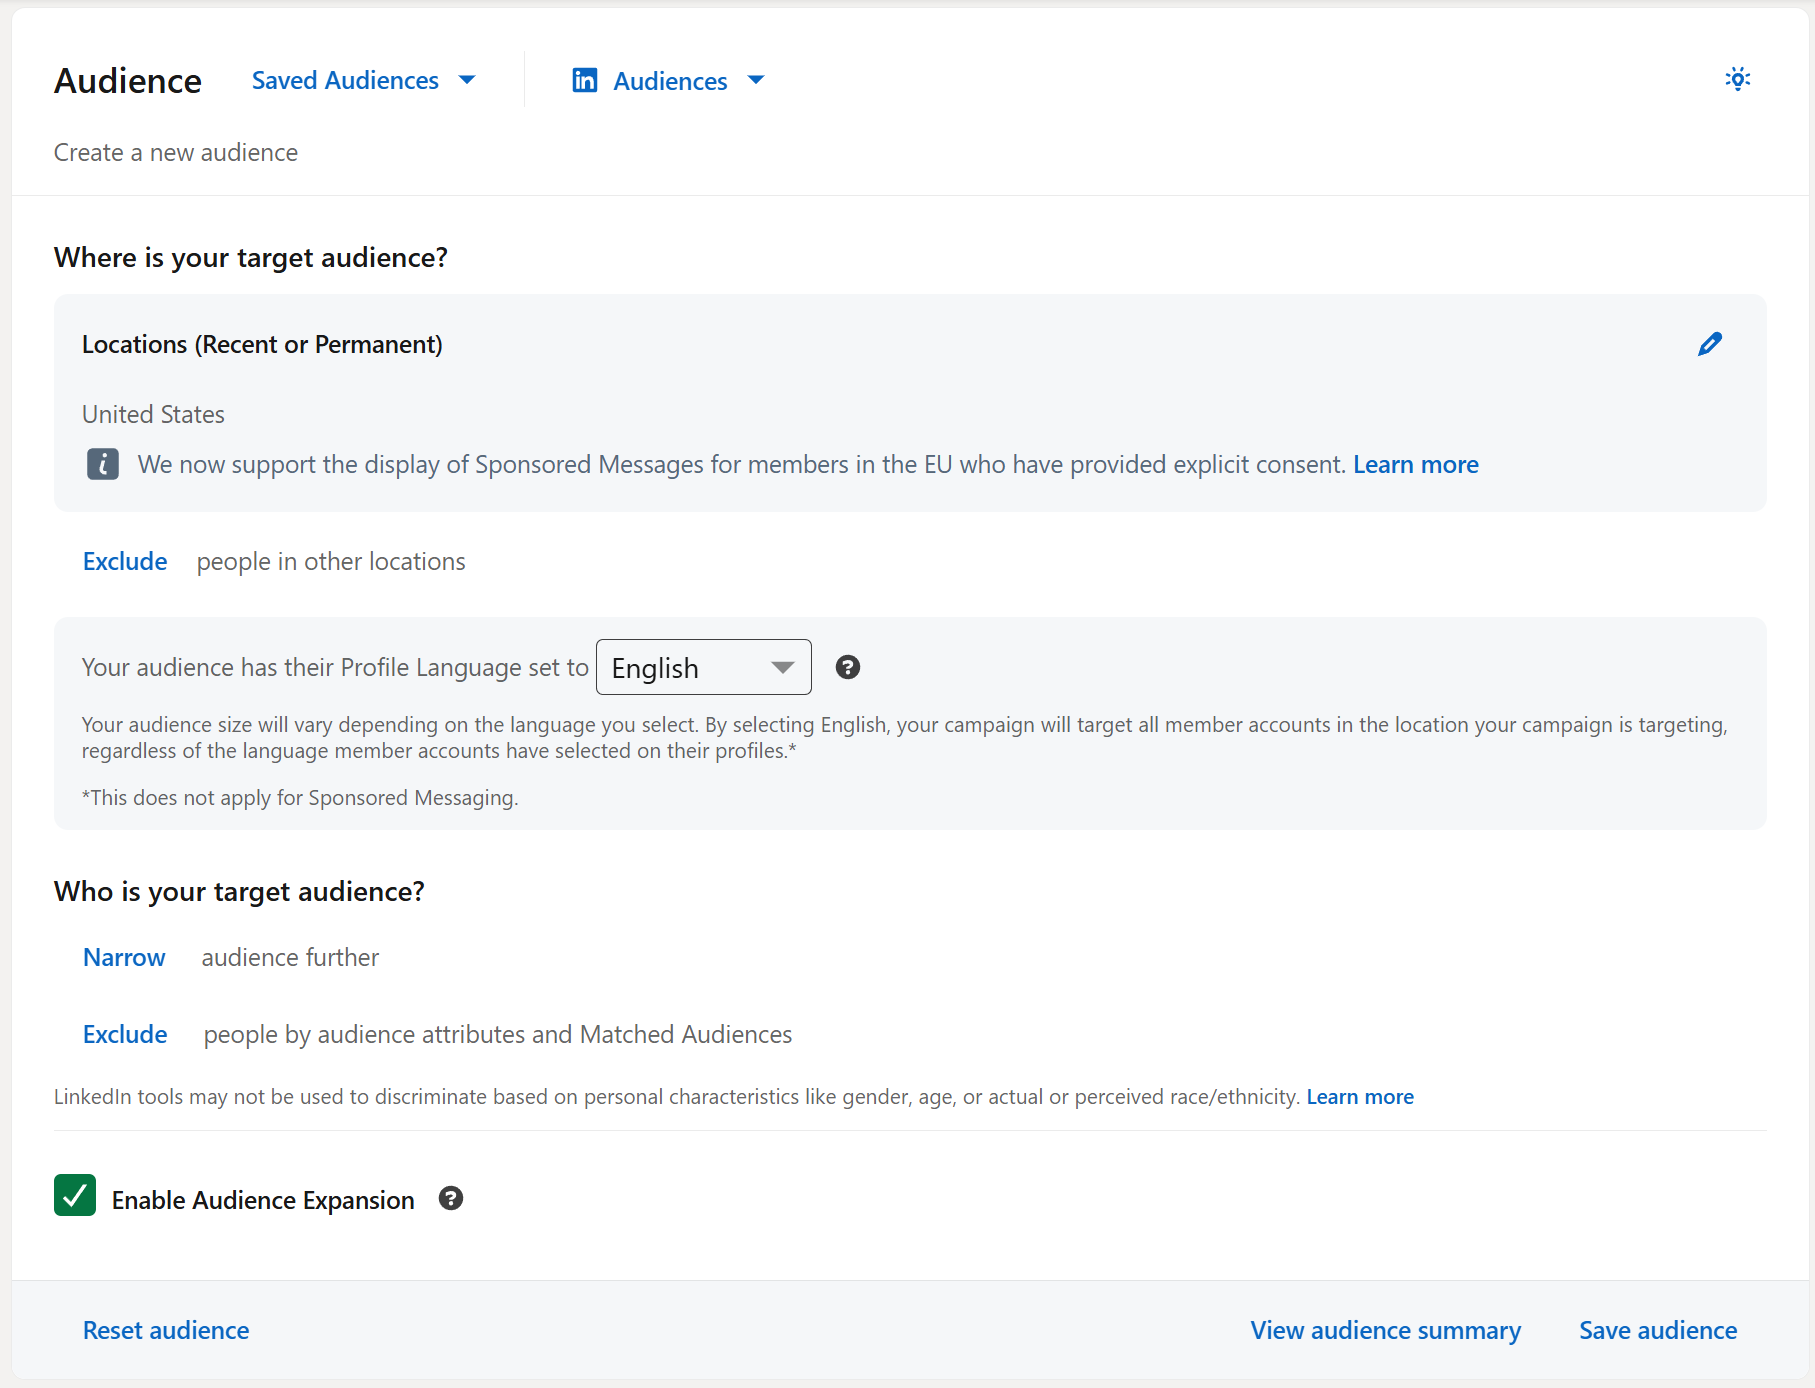Exclude people in other locations
Viewport: 1815px width, 1388px height.
(x=125, y=561)
